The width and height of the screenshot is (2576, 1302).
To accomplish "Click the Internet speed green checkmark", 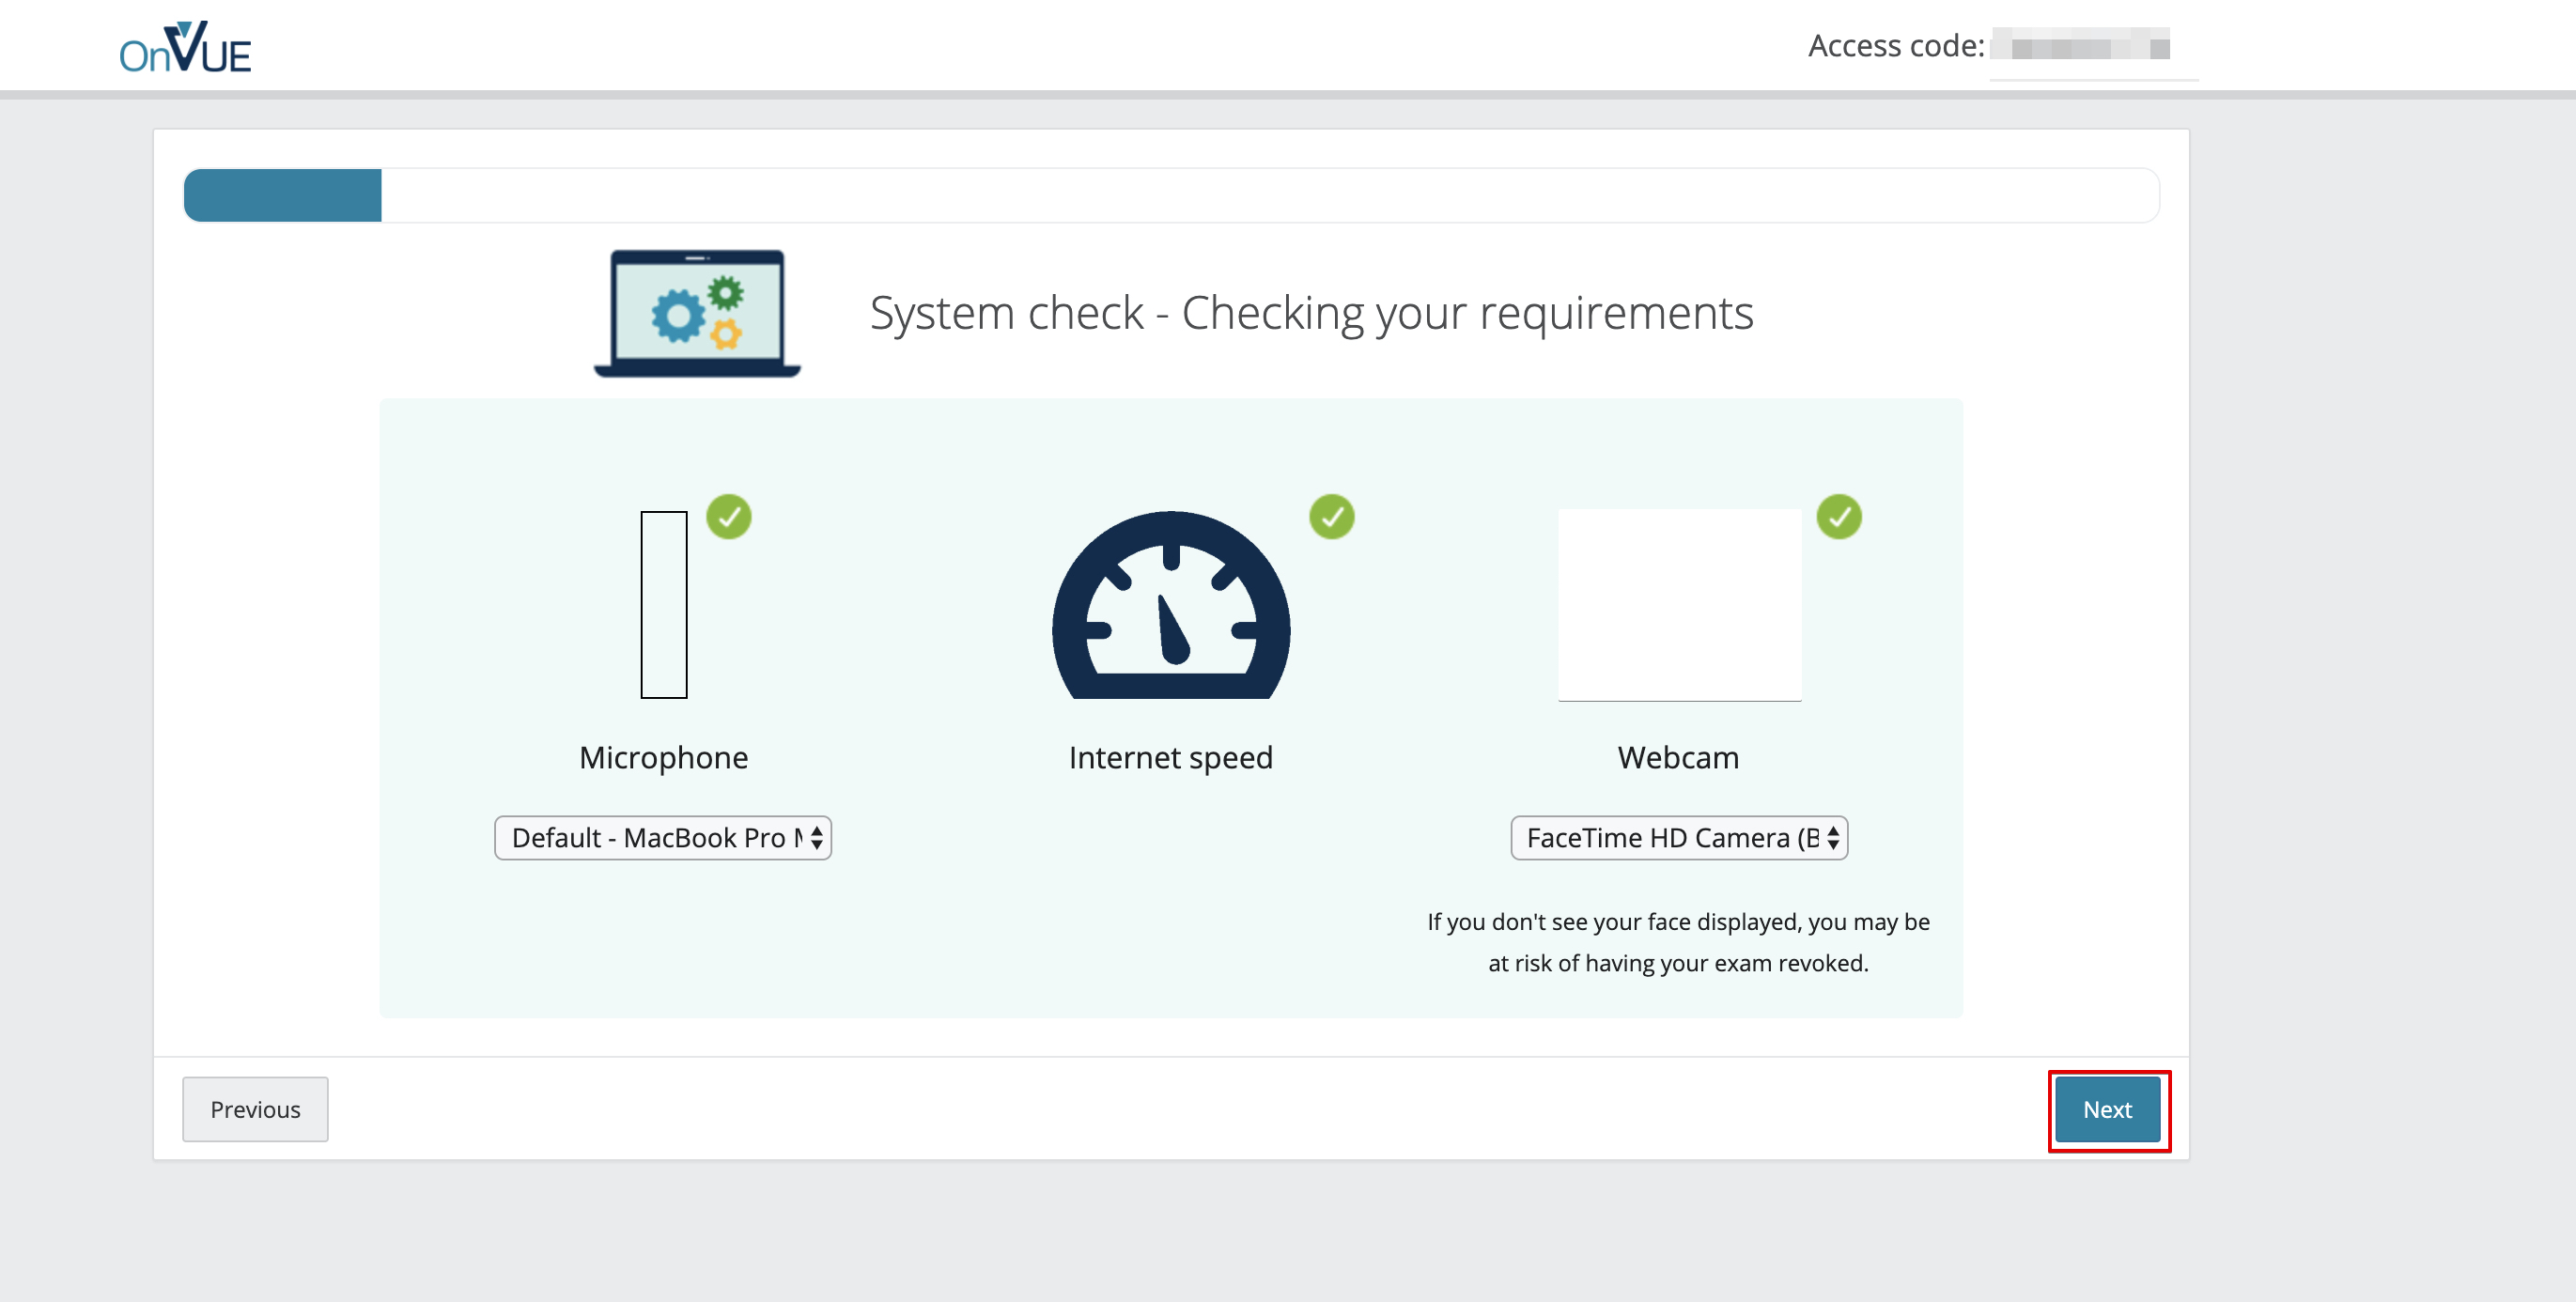I will point(1332,517).
